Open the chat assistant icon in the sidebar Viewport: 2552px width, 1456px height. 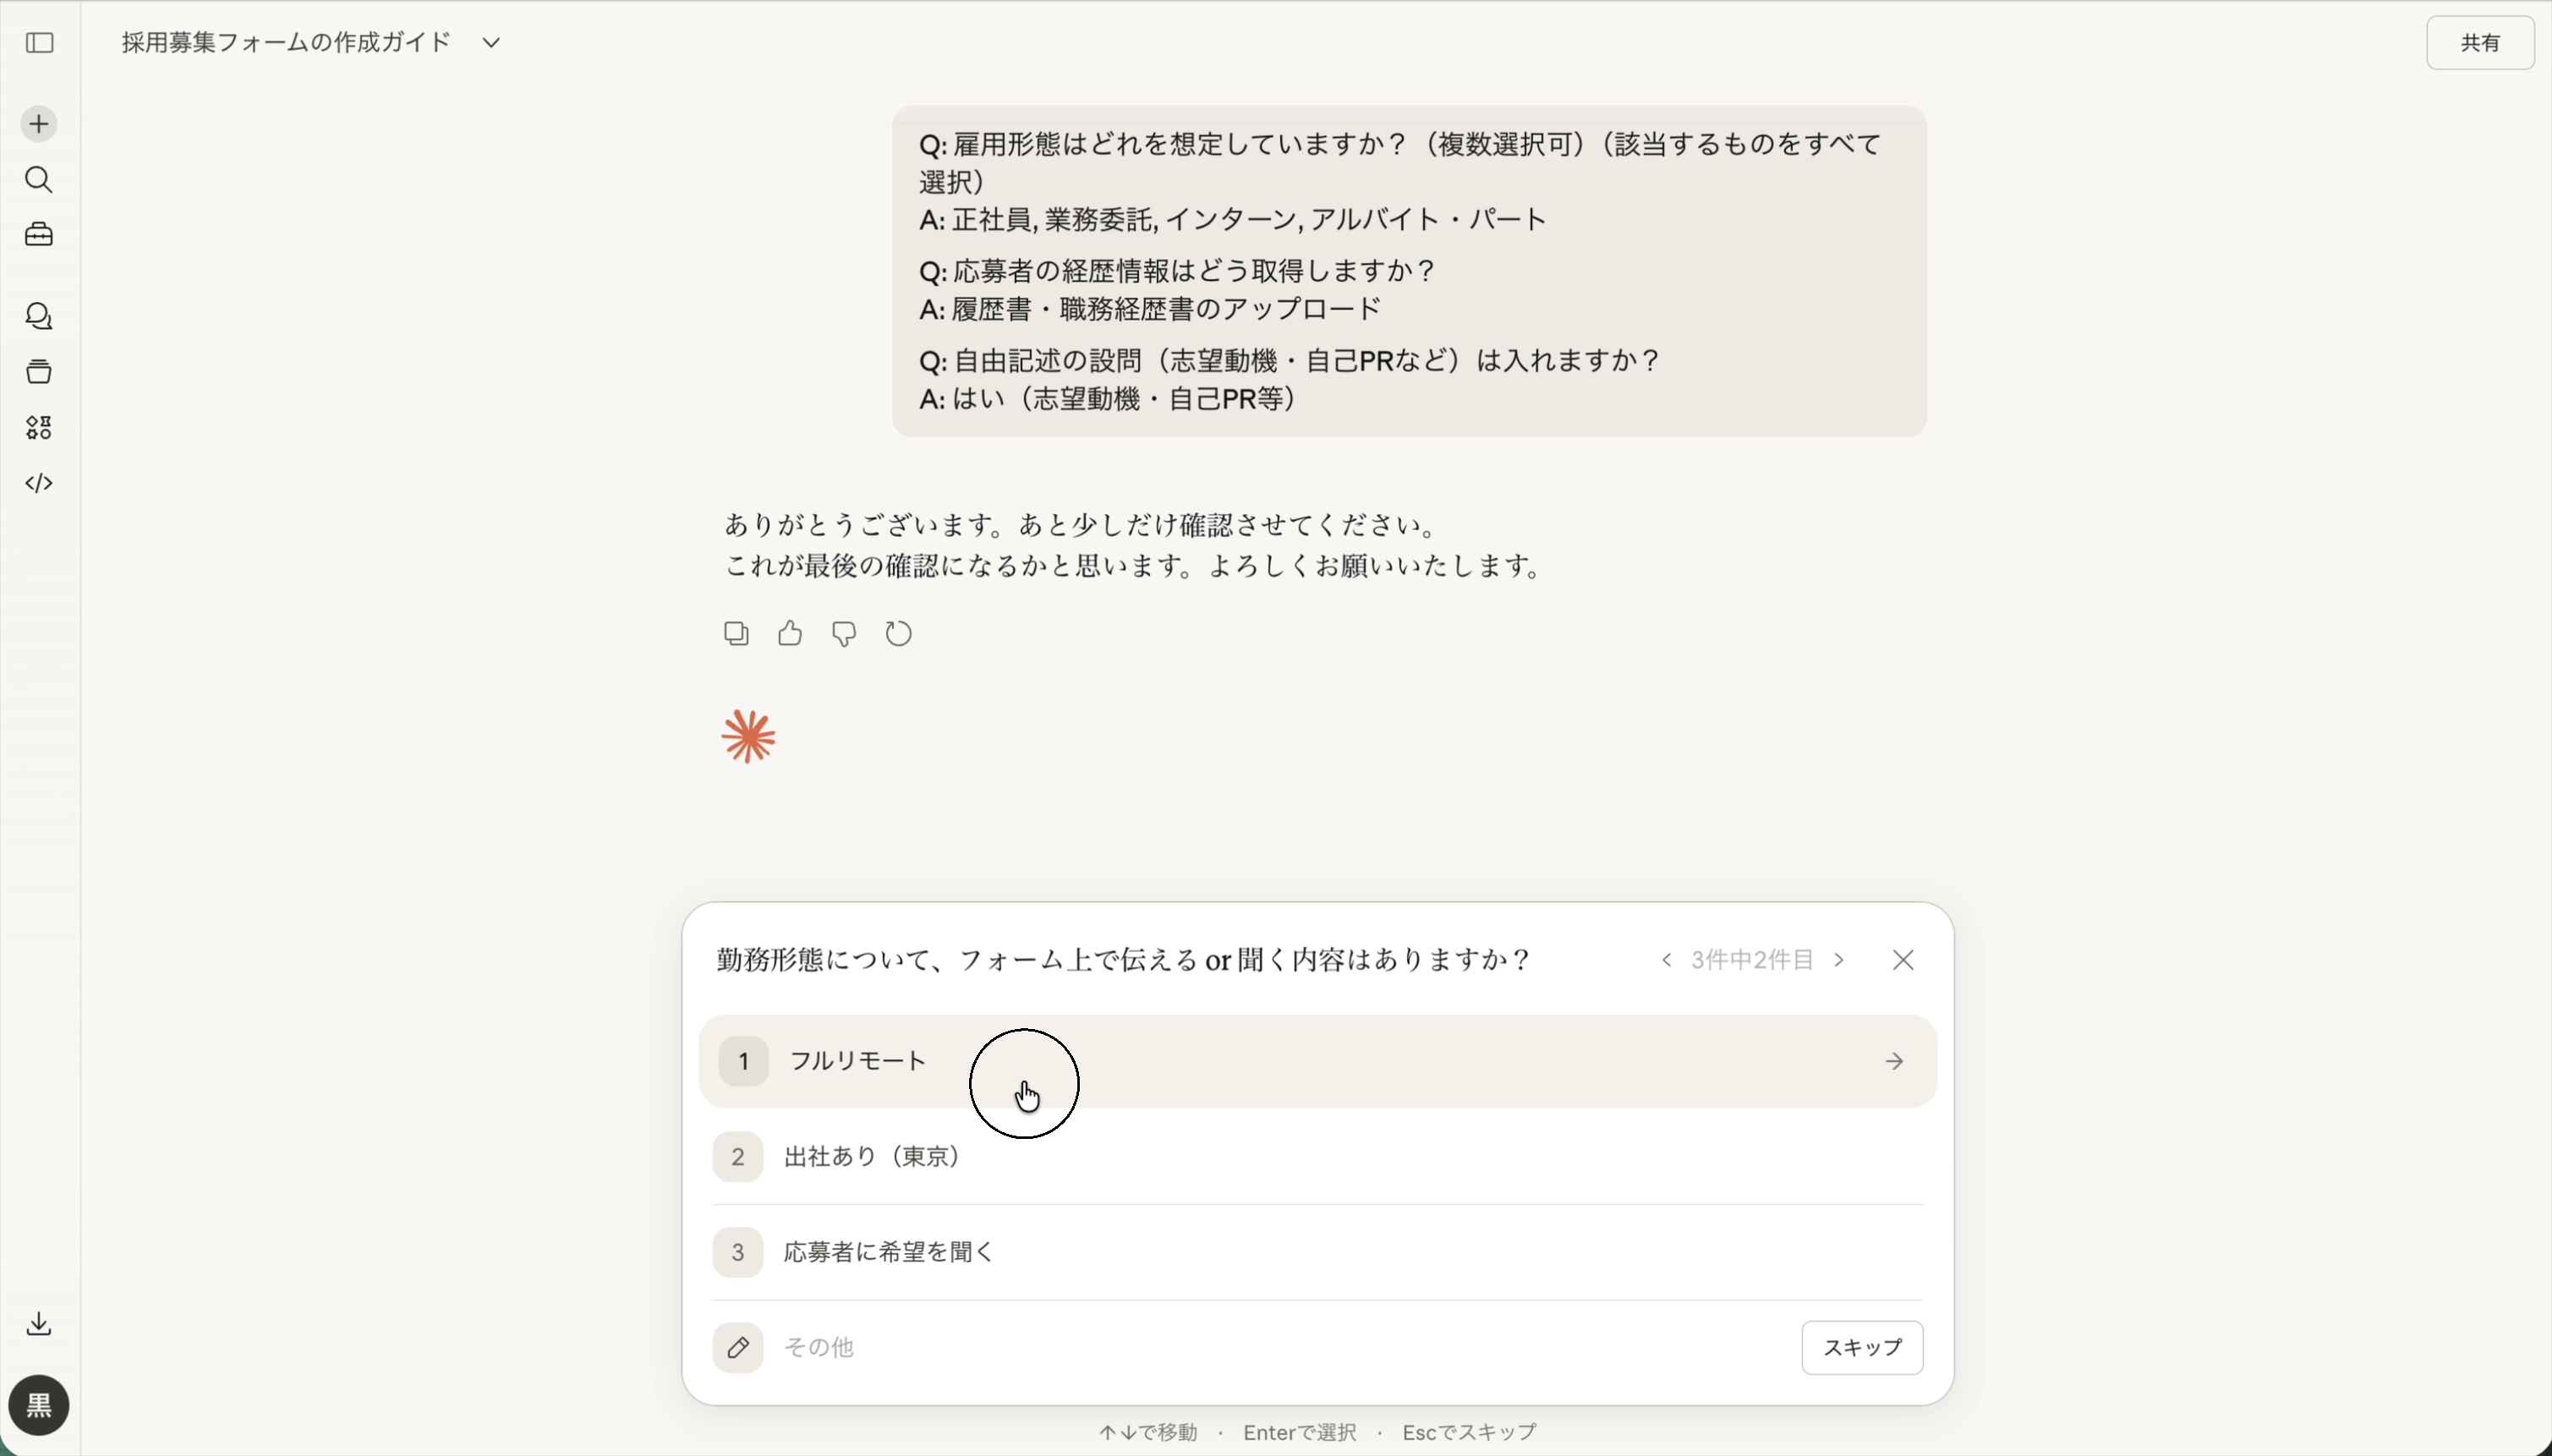[x=39, y=317]
